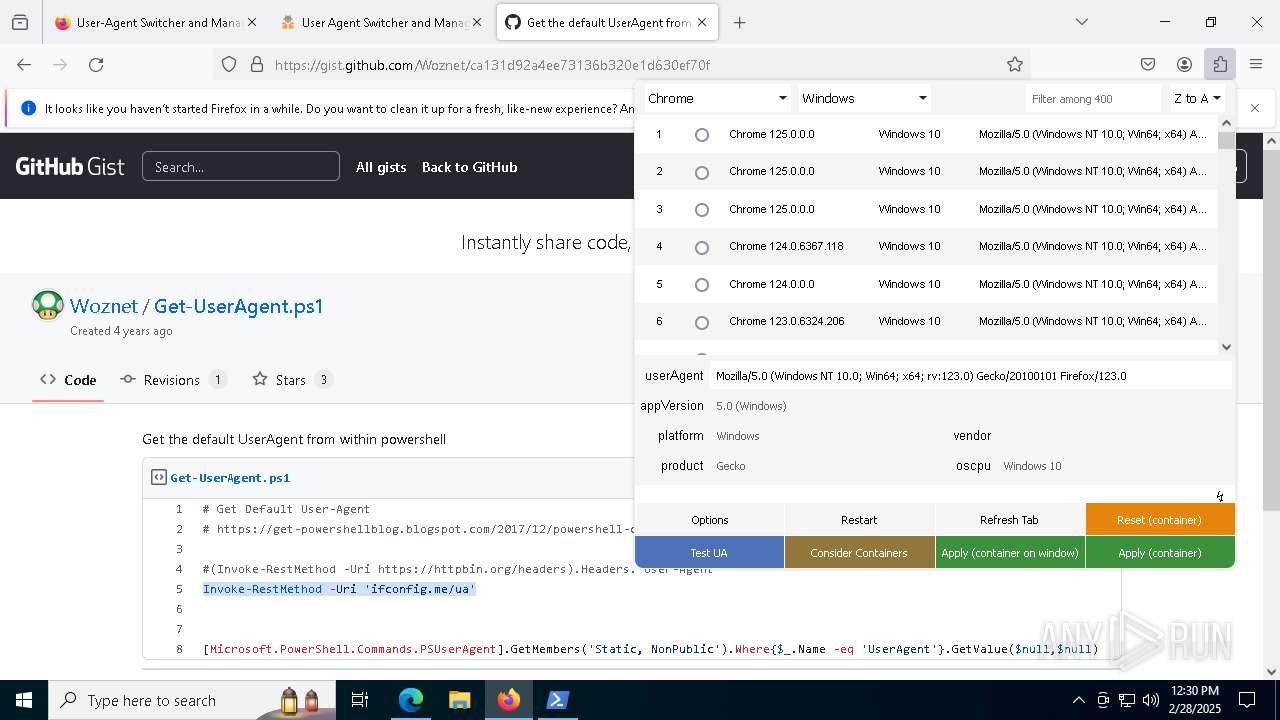Image resolution: width=1280 pixels, height=720 pixels.
Task: Open Woznet user profile link
Action: [104, 306]
